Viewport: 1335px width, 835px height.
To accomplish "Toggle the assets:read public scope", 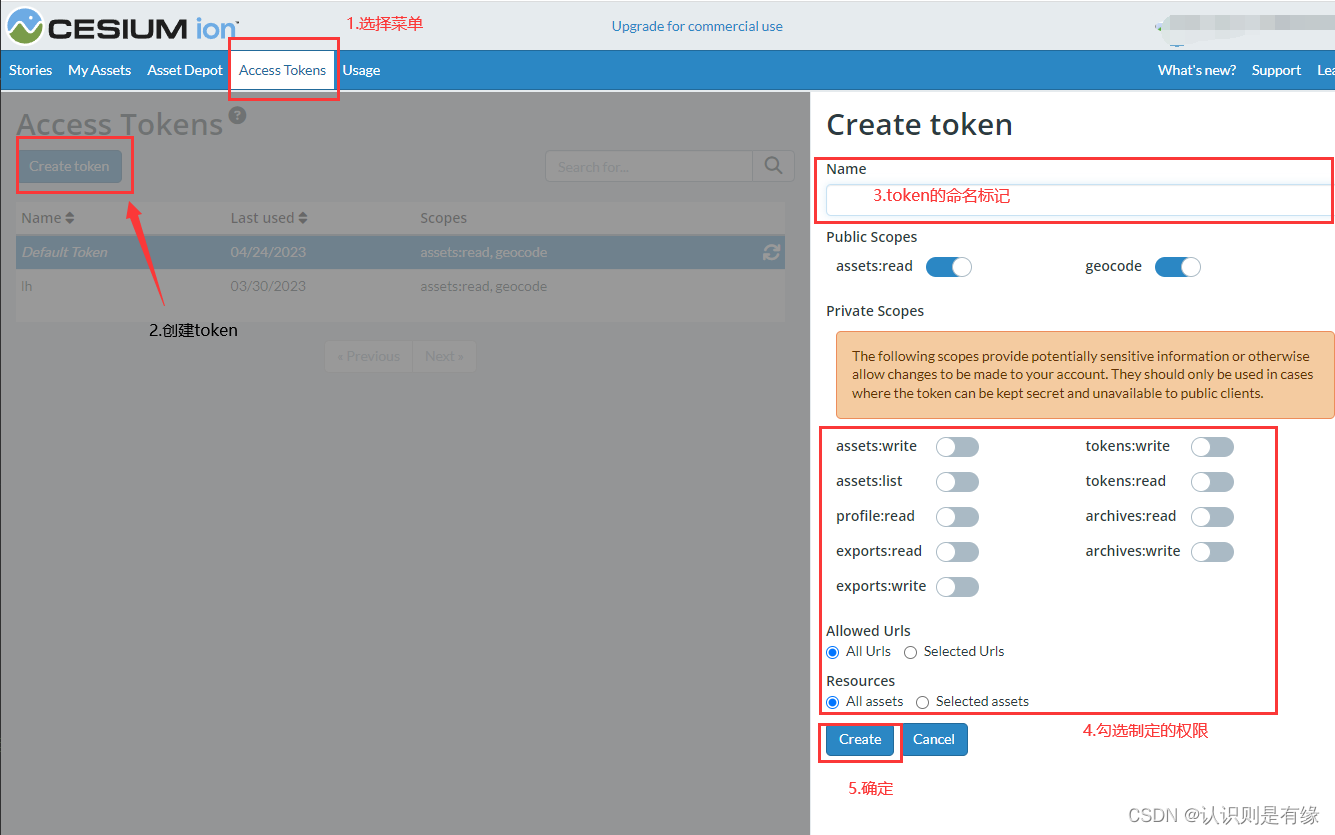I will click(949, 267).
